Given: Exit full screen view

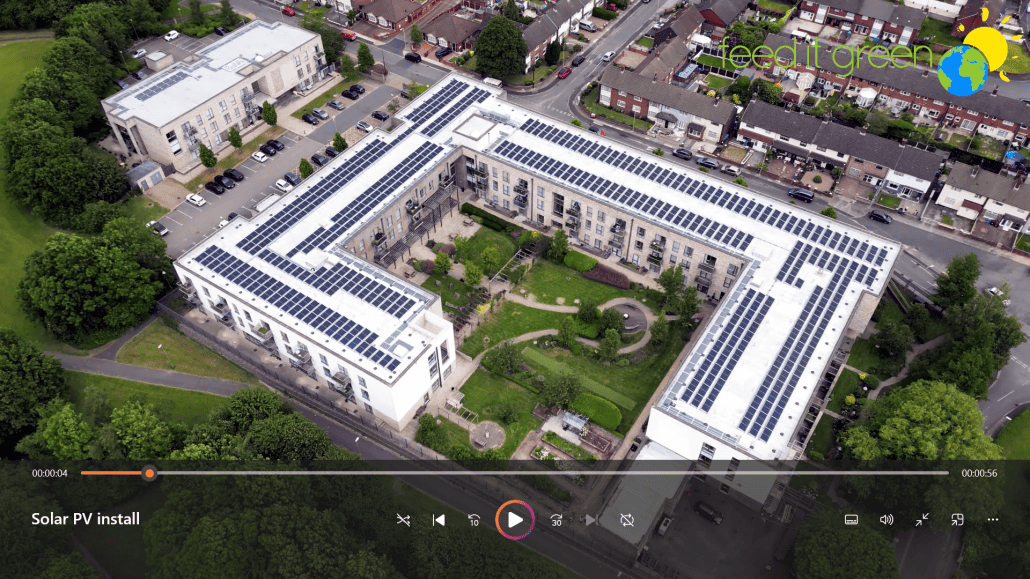Looking at the screenshot, I should click(x=921, y=520).
